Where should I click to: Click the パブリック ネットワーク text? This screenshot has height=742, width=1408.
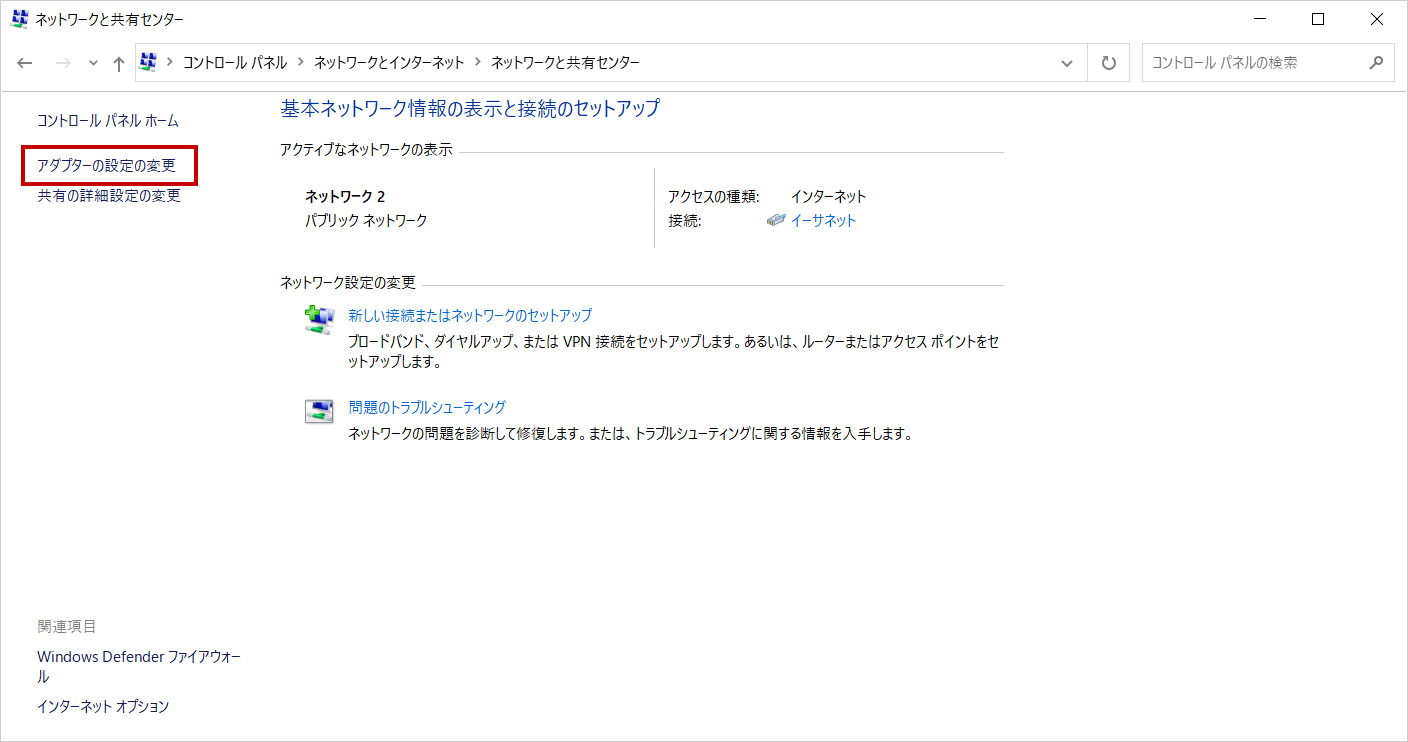[x=366, y=220]
